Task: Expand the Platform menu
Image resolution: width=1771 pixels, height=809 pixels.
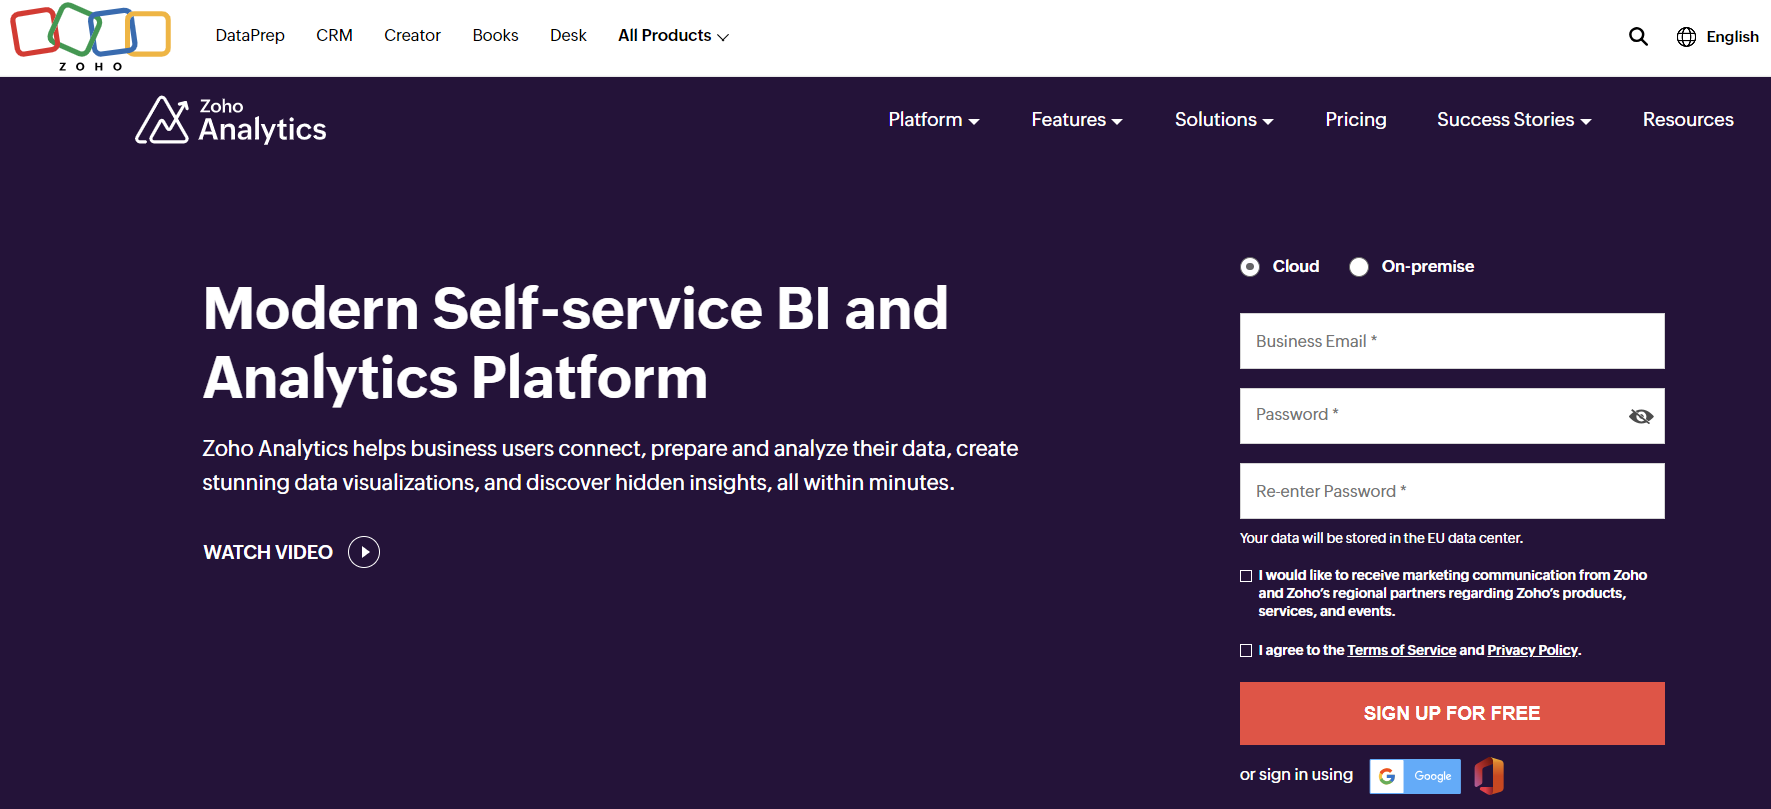Action: (x=934, y=120)
